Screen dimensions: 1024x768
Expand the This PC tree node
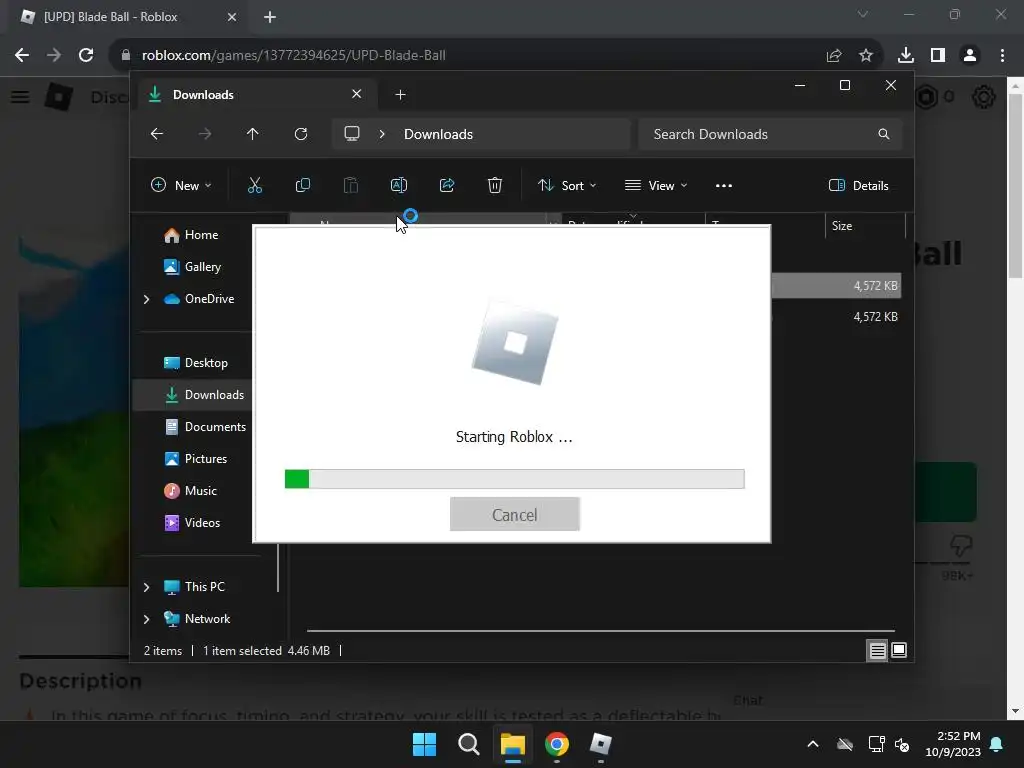[x=146, y=587]
